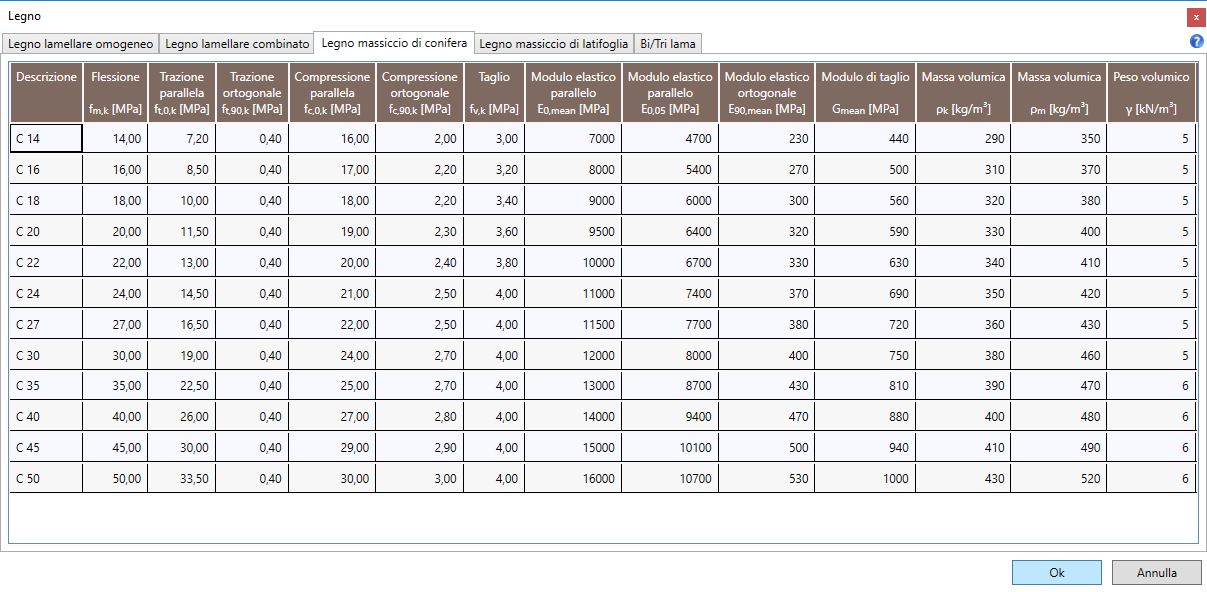Close the Legno dialog with red X

1196,17
